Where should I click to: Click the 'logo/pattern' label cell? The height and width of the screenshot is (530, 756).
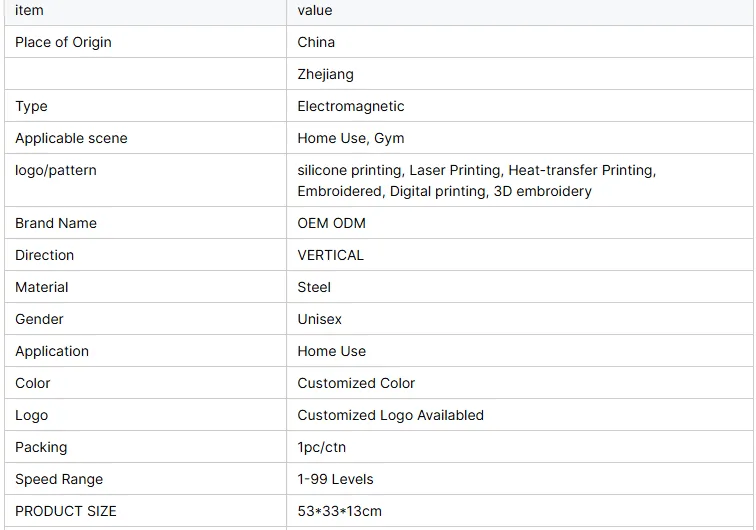click(x=145, y=180)
